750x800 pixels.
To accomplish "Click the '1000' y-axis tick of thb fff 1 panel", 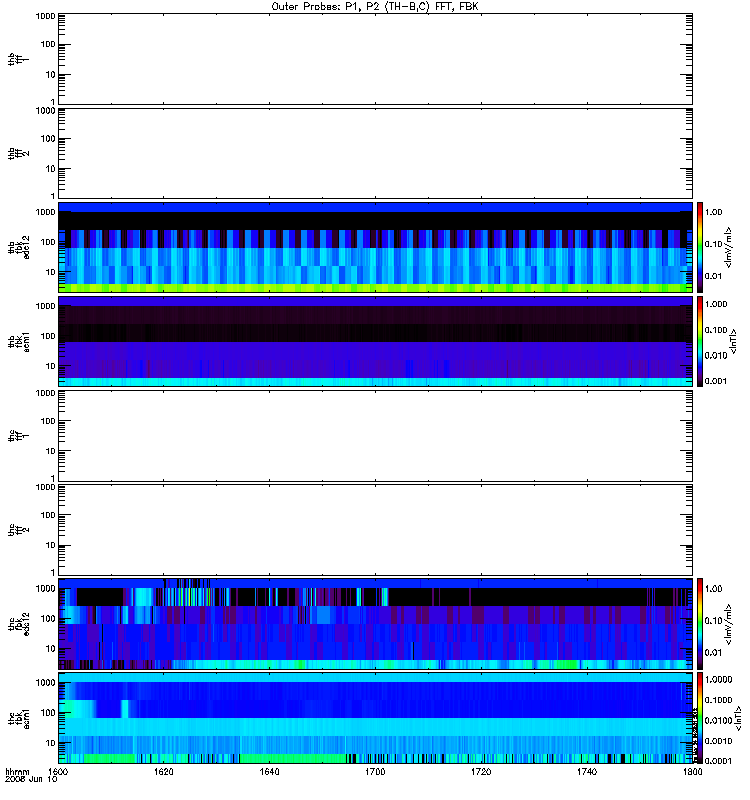I will pos(45,16).
